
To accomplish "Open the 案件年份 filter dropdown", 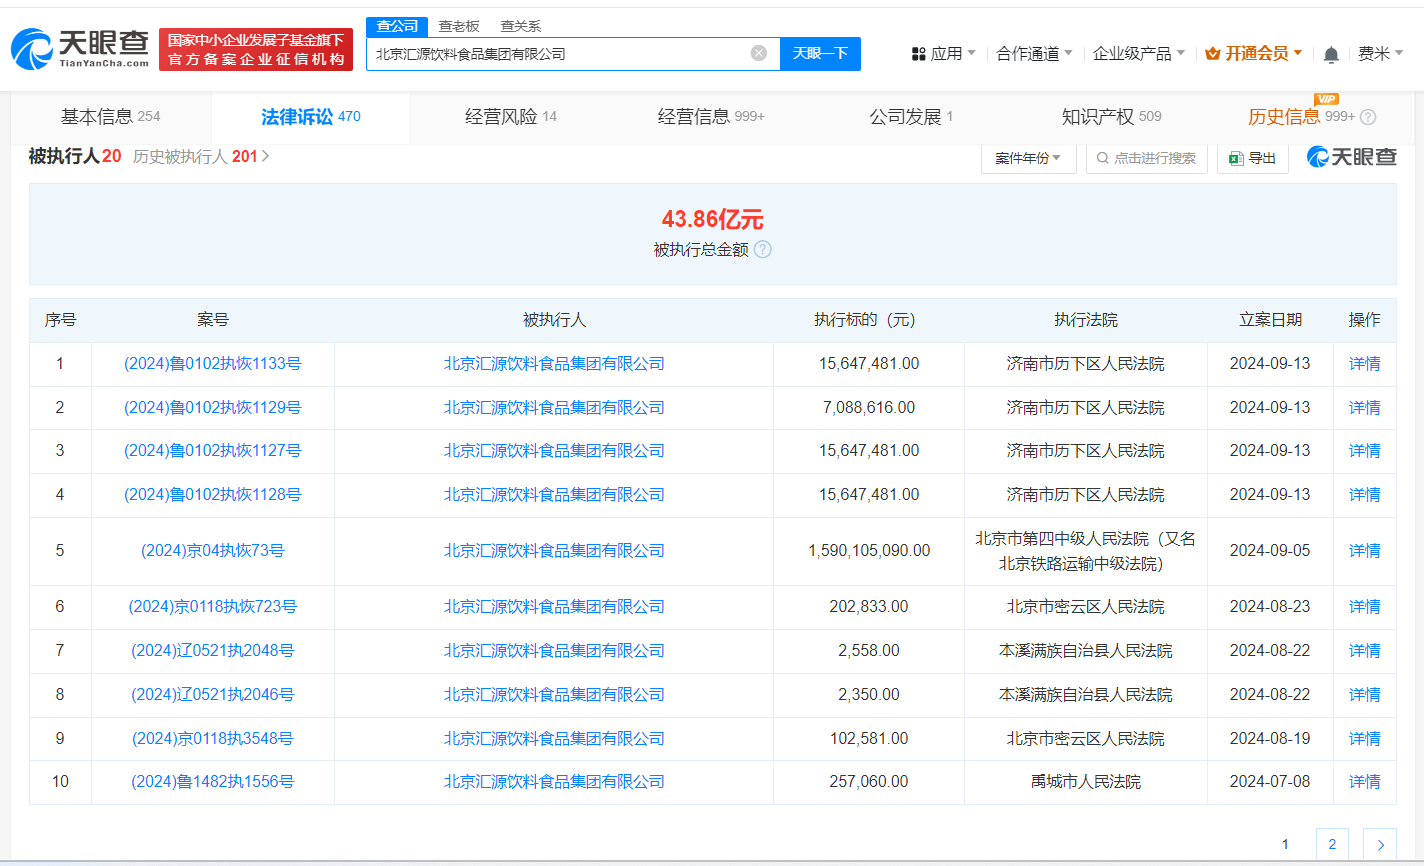I will (x=1028, y=157).
